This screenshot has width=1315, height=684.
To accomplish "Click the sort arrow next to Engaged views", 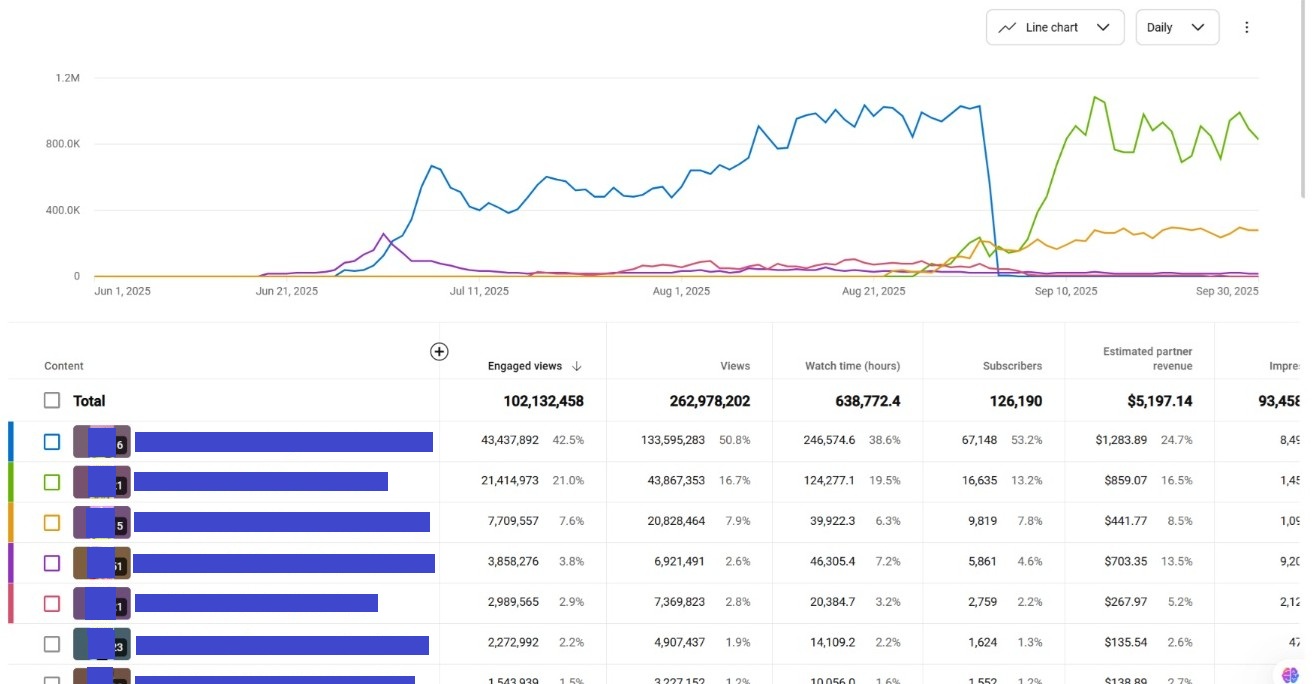I will (x=577, y=366).
